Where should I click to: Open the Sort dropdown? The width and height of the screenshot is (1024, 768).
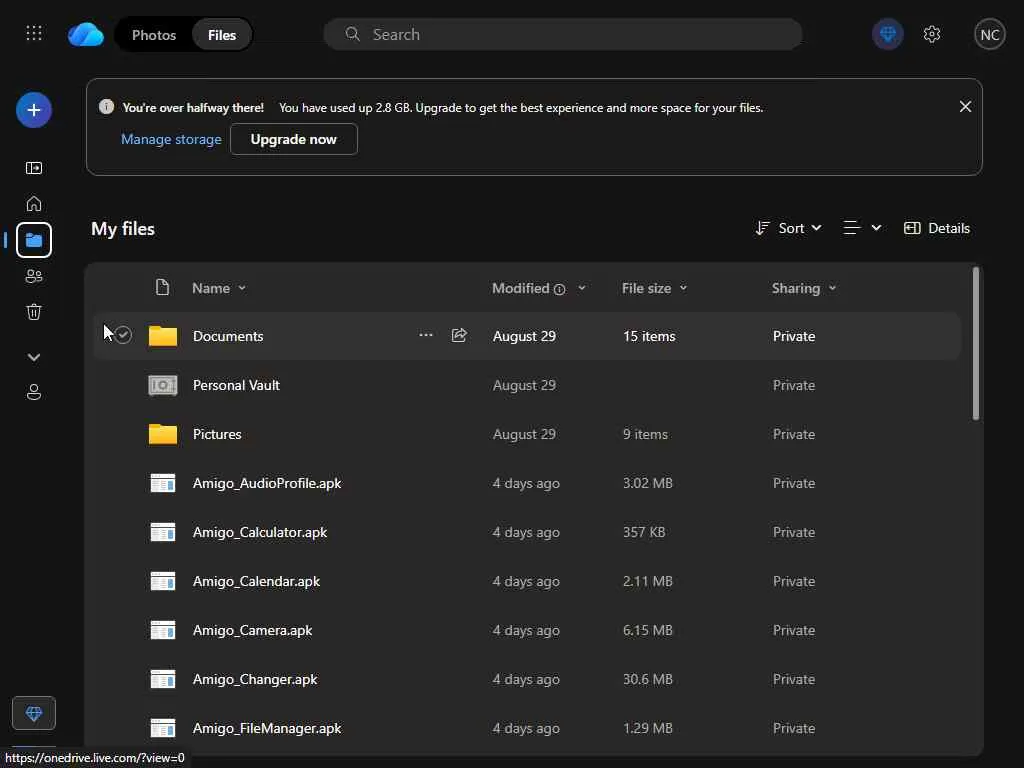pyautogui.click(x=789, y=228)
